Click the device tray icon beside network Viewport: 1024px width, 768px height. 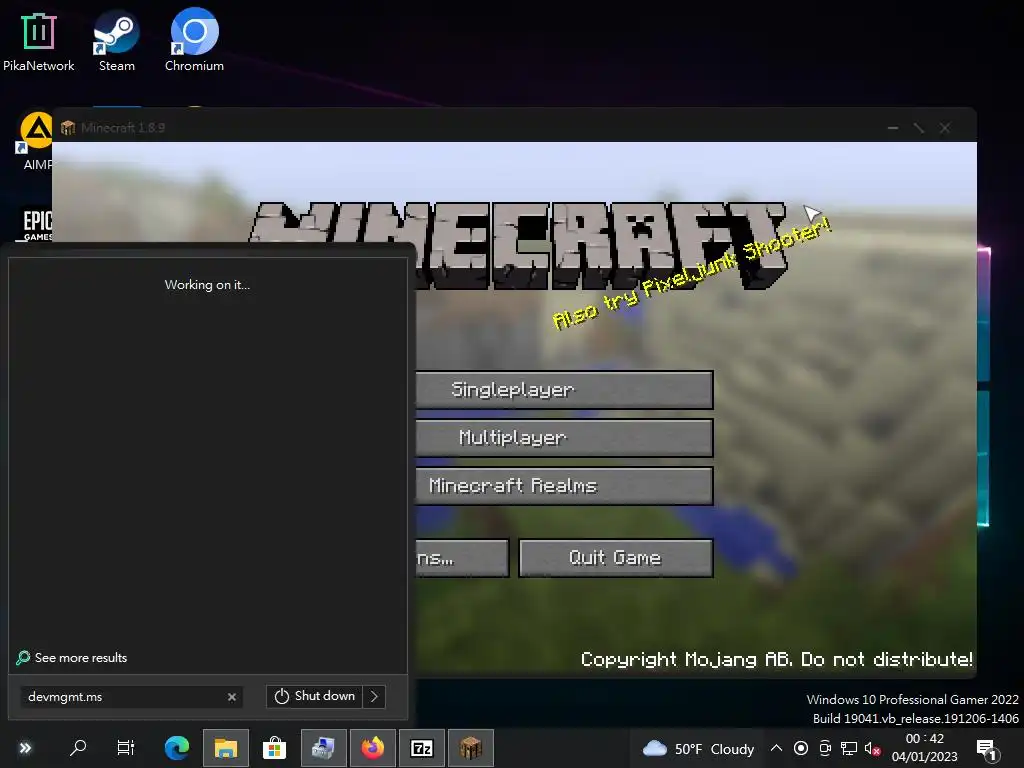tap(825, 748)
